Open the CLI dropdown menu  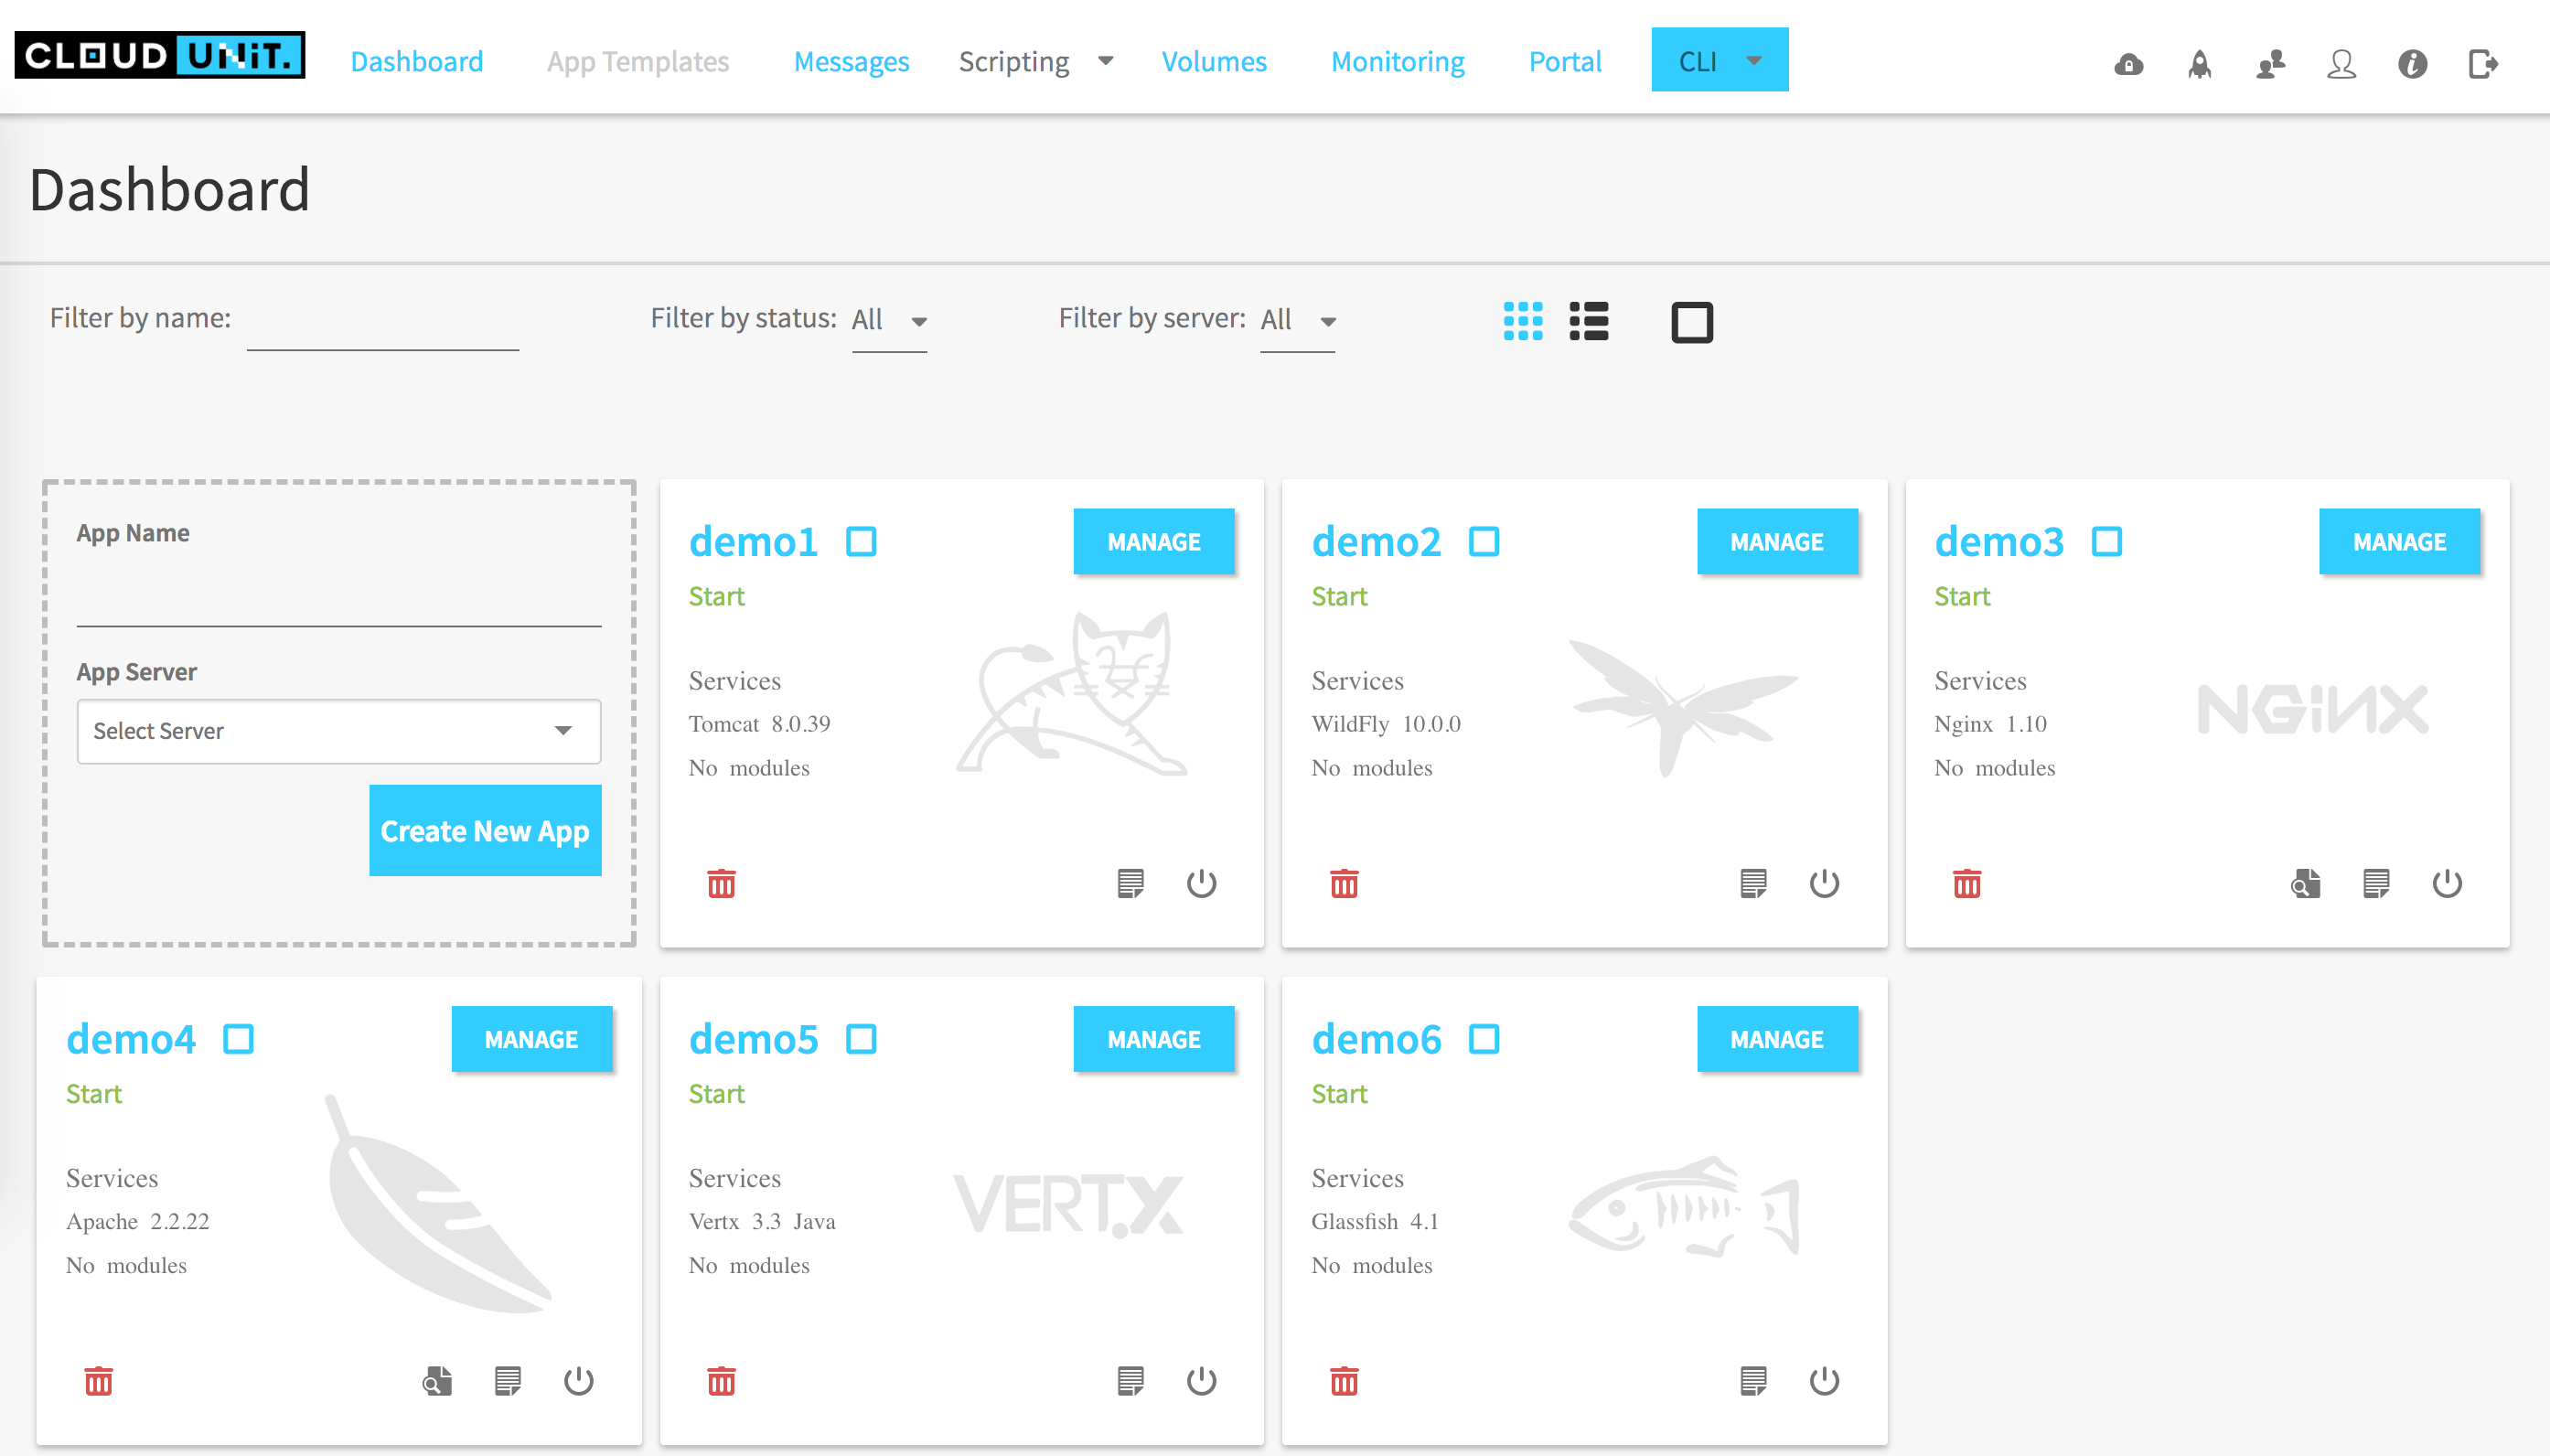(1719, 61)
